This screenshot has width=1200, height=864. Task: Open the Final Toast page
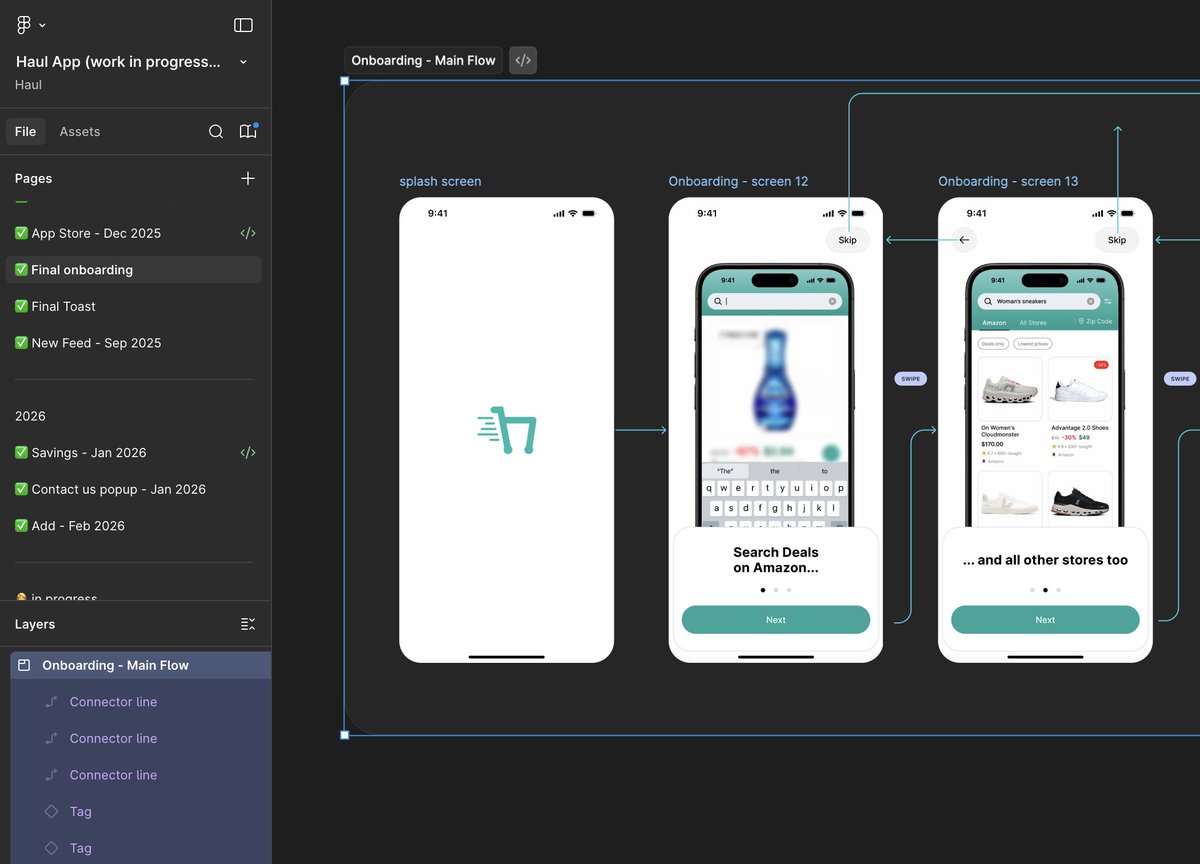click(56, 307)
